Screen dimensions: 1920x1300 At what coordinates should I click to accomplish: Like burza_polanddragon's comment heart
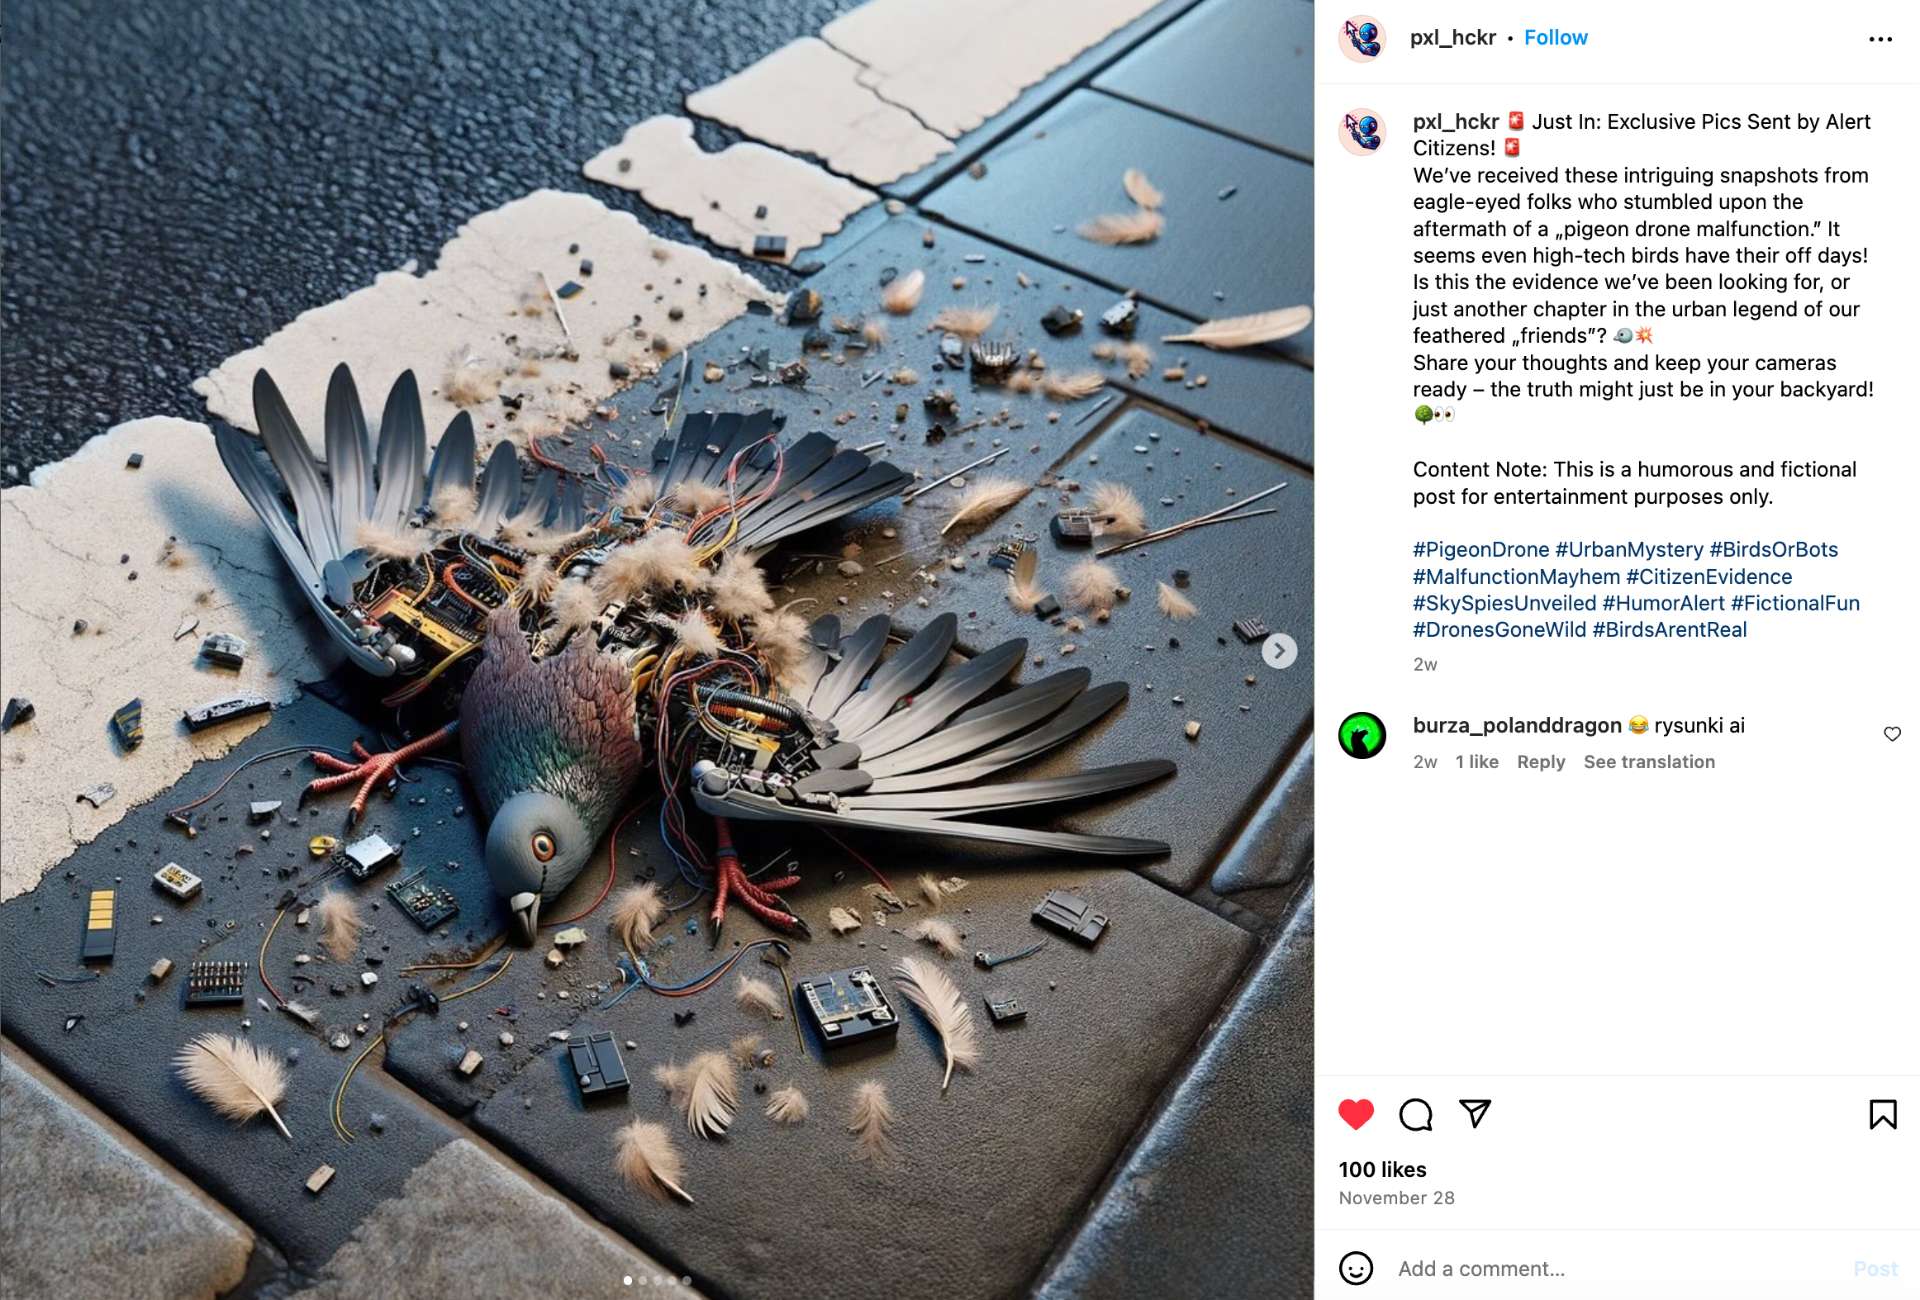click(x=1892, y=734)
